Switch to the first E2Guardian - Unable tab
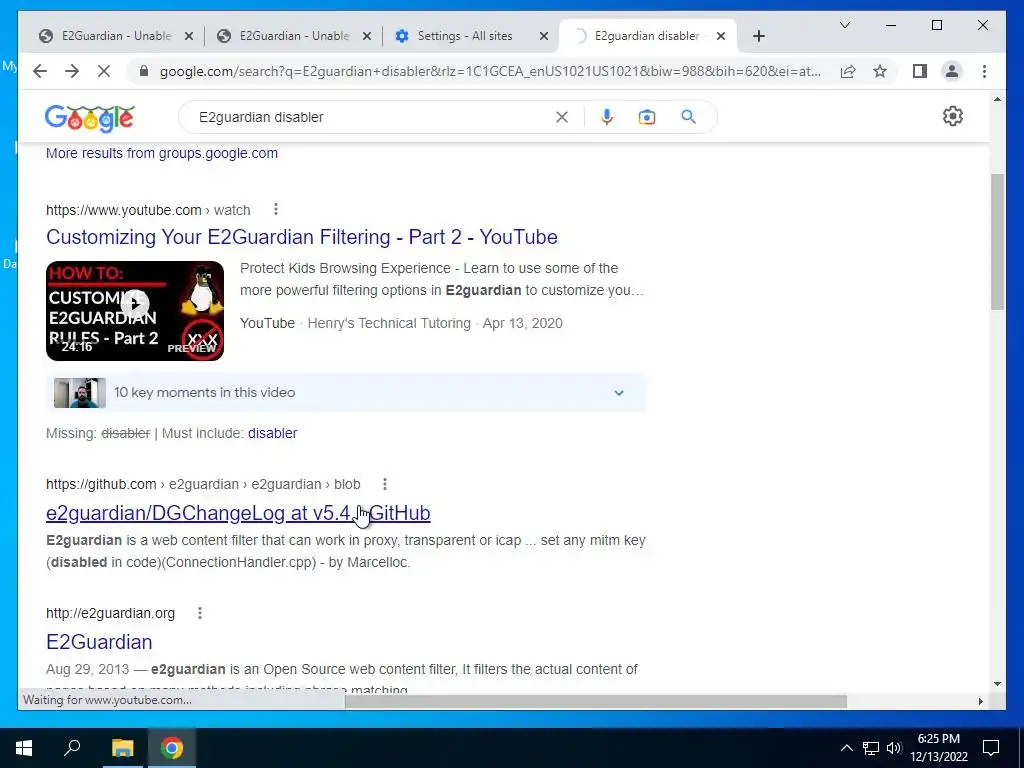 click(116, 36)
